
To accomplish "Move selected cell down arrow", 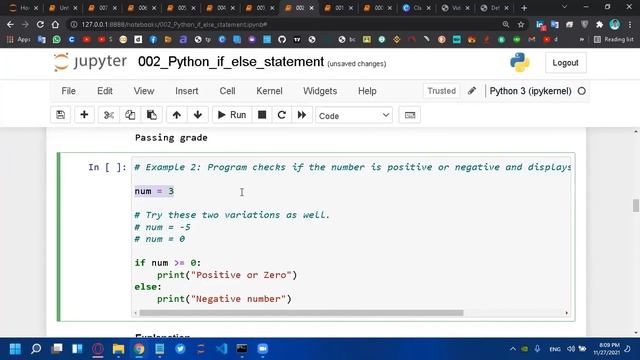I will [198, 115].
